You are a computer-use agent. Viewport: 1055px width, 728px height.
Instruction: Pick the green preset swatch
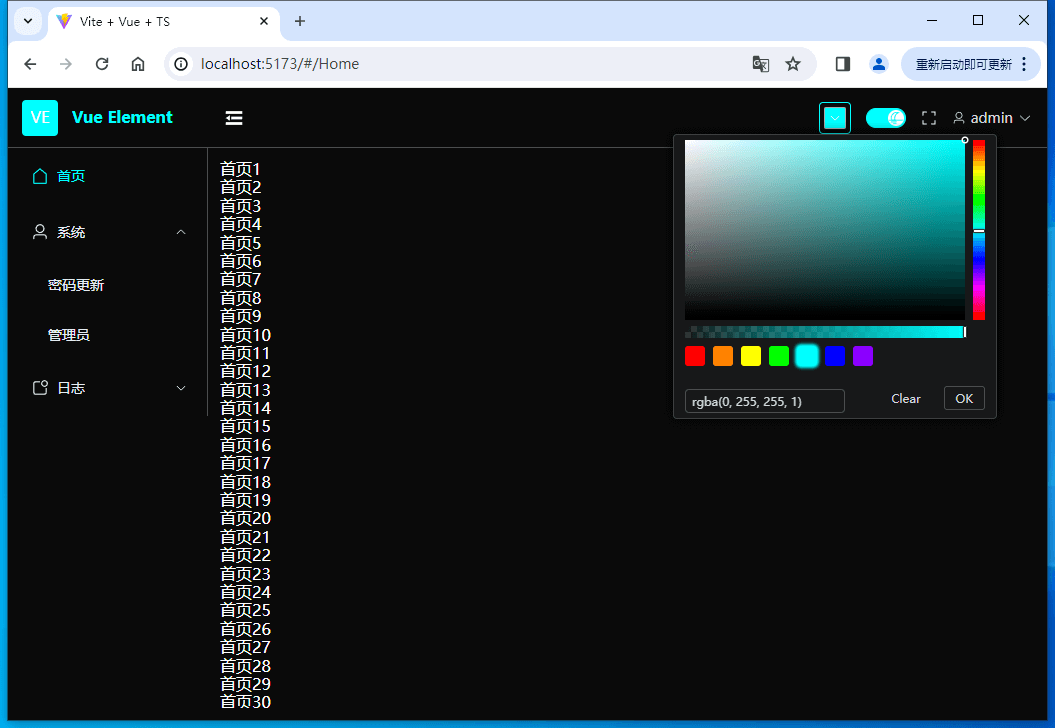(x=778, y=356)
